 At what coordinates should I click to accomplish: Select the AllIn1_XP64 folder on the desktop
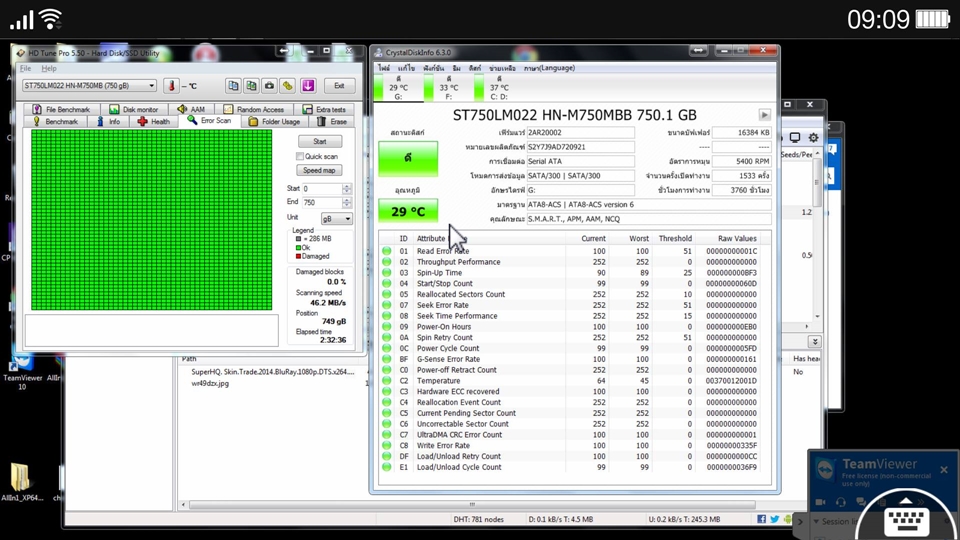21,483
